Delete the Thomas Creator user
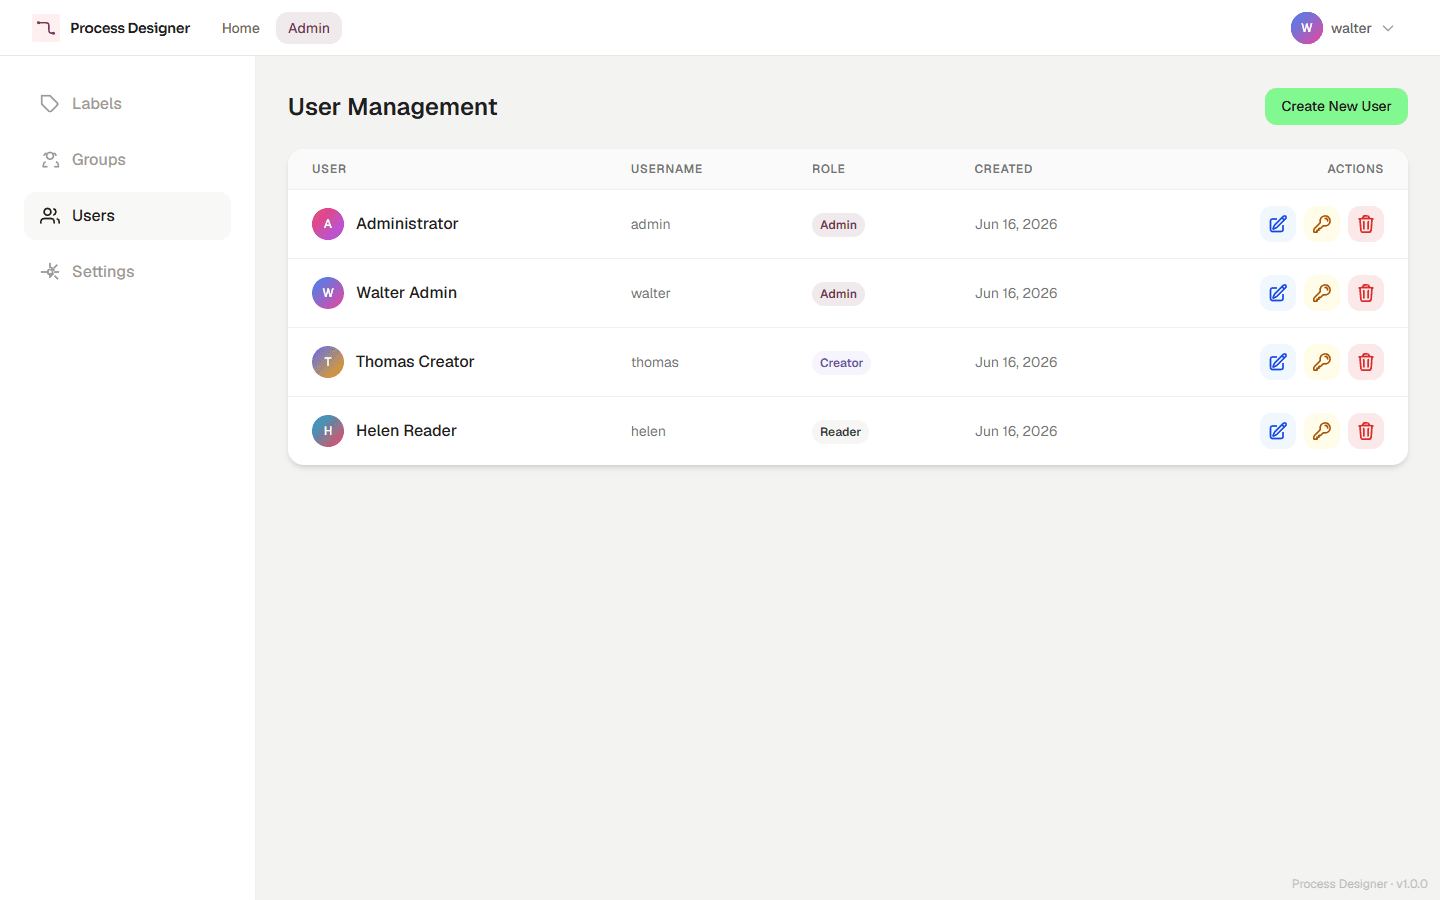Viewport: 1440px width, 900px height. pyautogui.click(x=1366, y=362)
